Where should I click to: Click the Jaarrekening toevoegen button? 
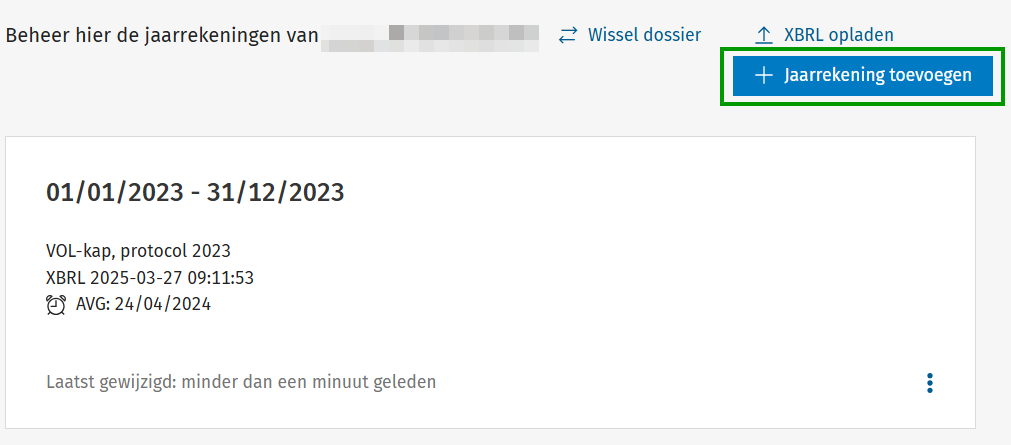click(x=863, y=75)
